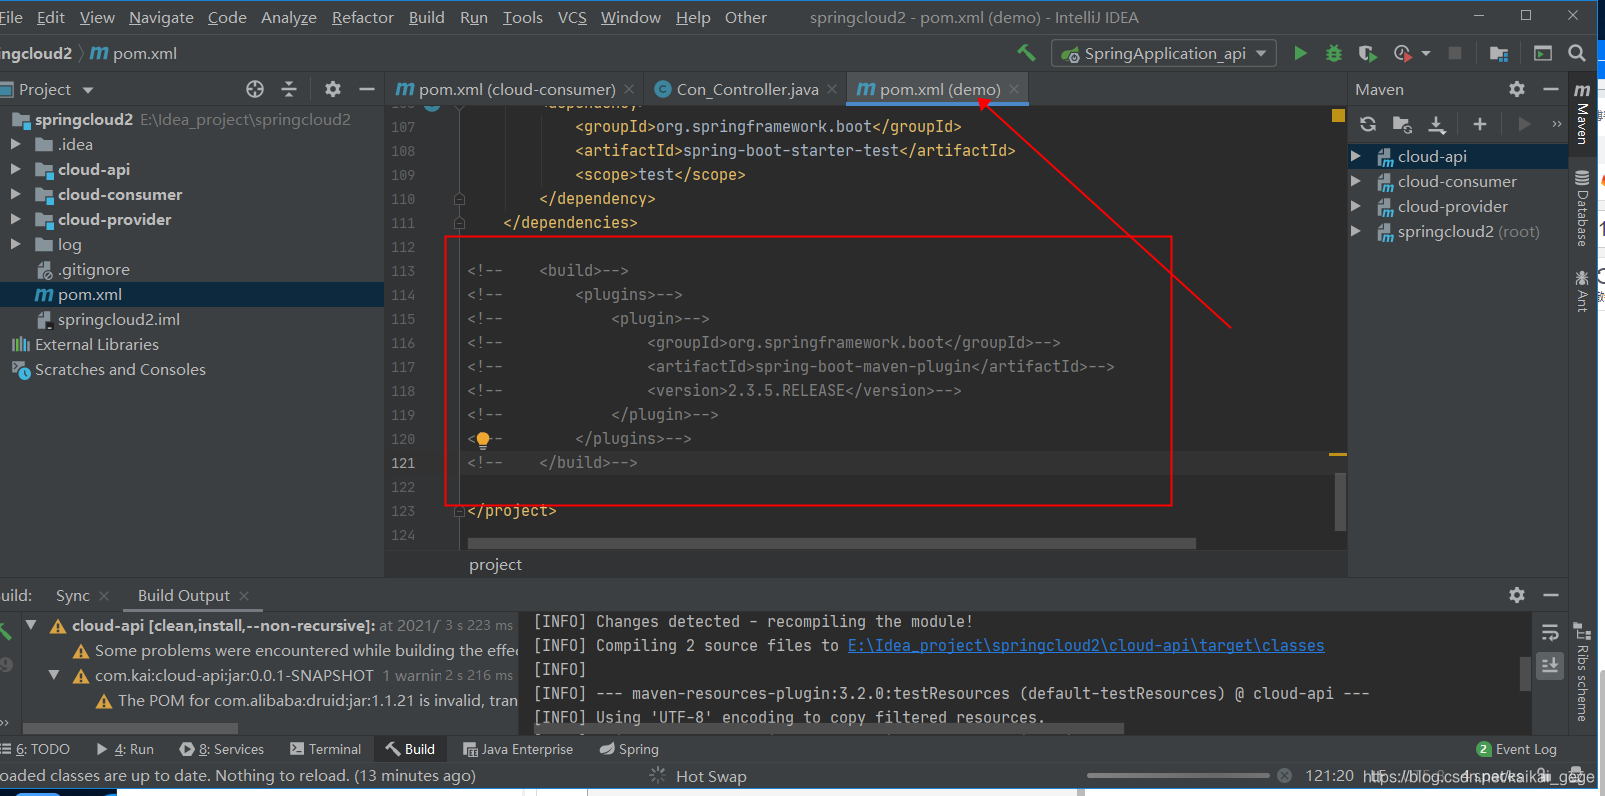Image resolution: width=1605 pixels, height=796 pixels.
Task: Open Maven panel settings gear
Action: pyautogui.click(x=1517, y=89)
